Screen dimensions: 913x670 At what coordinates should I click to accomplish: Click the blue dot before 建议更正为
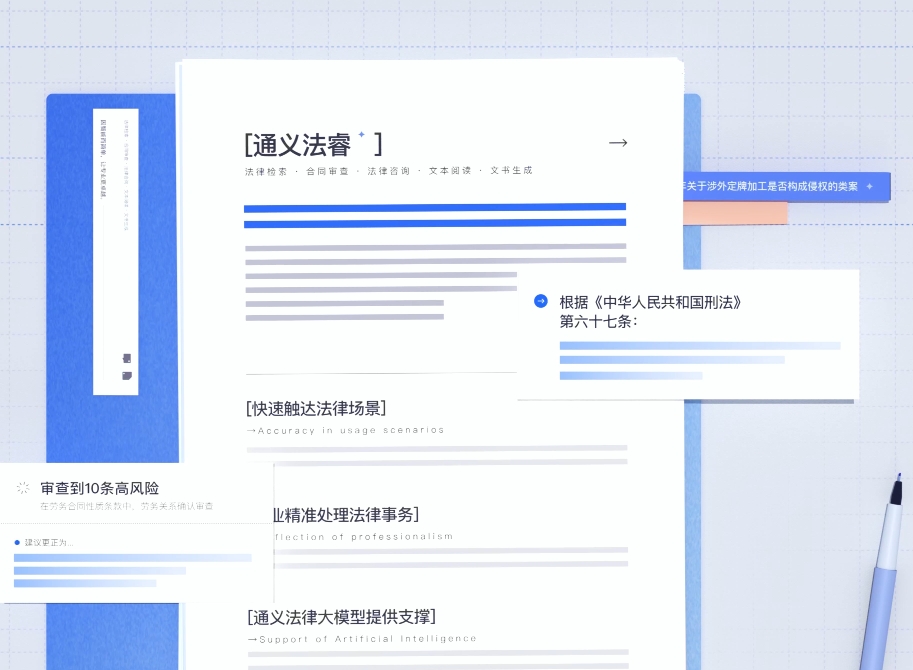click(x=17, y=543)
